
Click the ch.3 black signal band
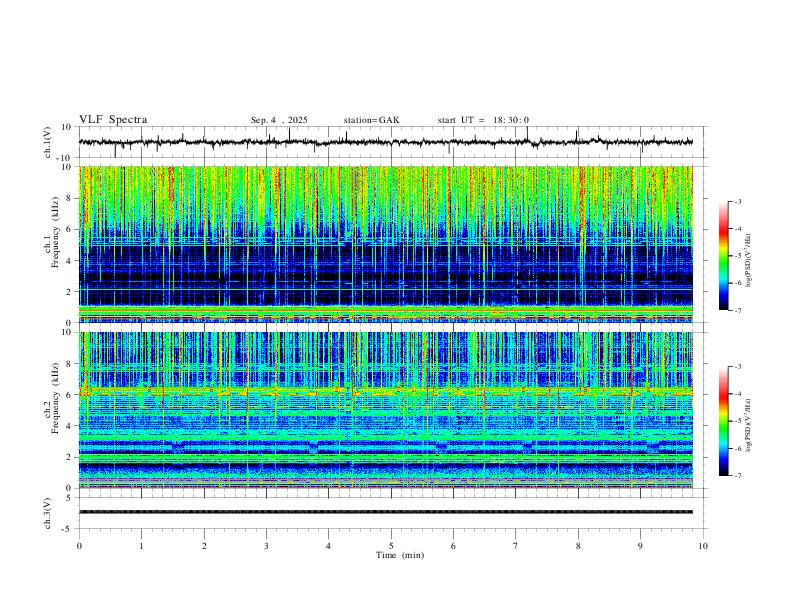[386, 512]
